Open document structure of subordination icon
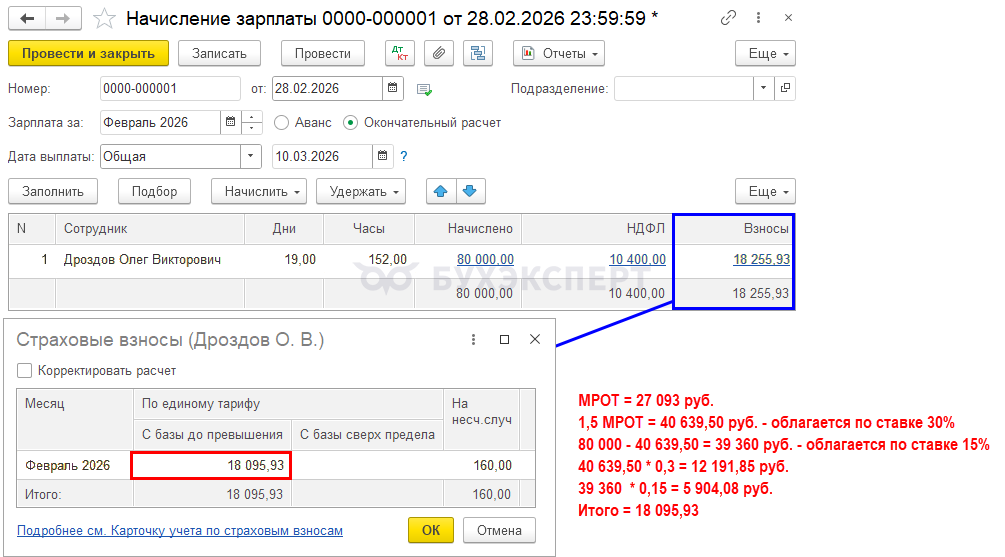 click(x=478, y=53)
